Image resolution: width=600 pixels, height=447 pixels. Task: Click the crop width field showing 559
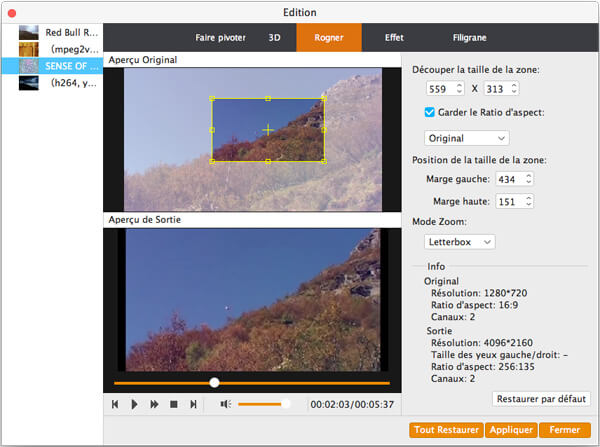[438, 89]
